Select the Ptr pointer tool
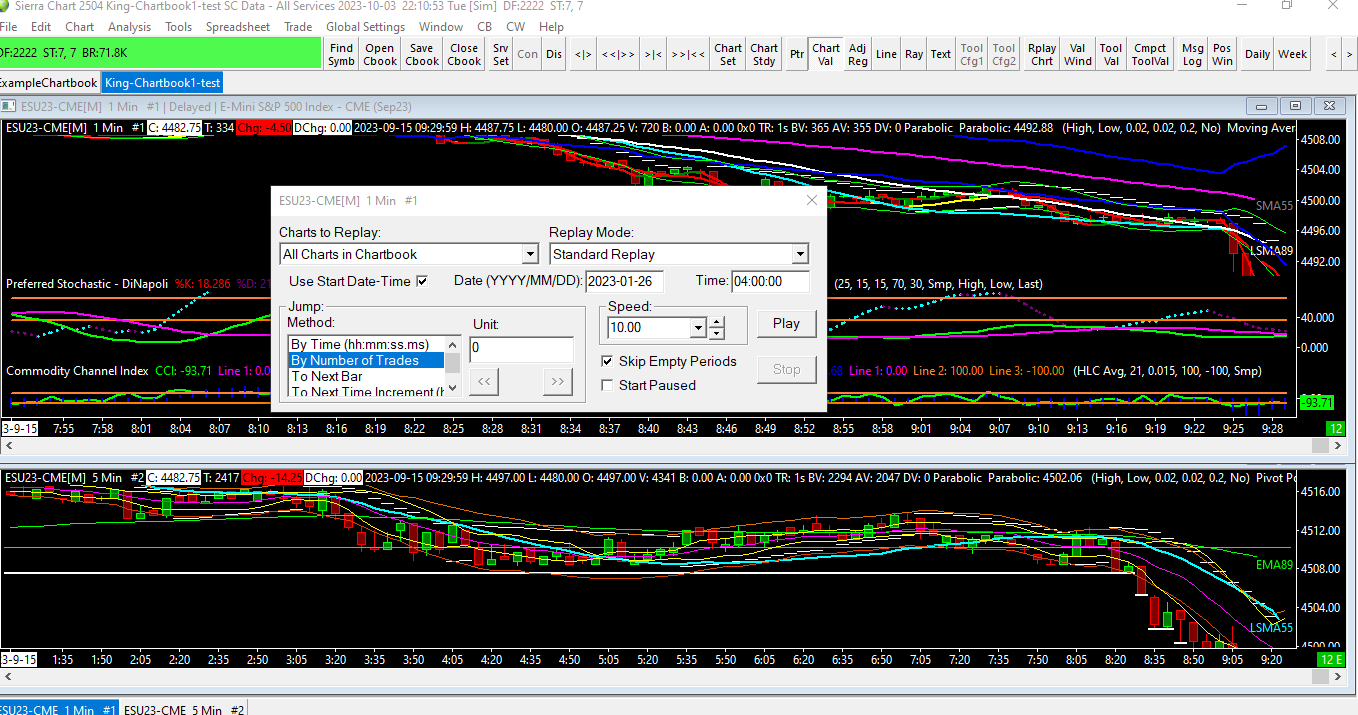 (x=796, y=54)
